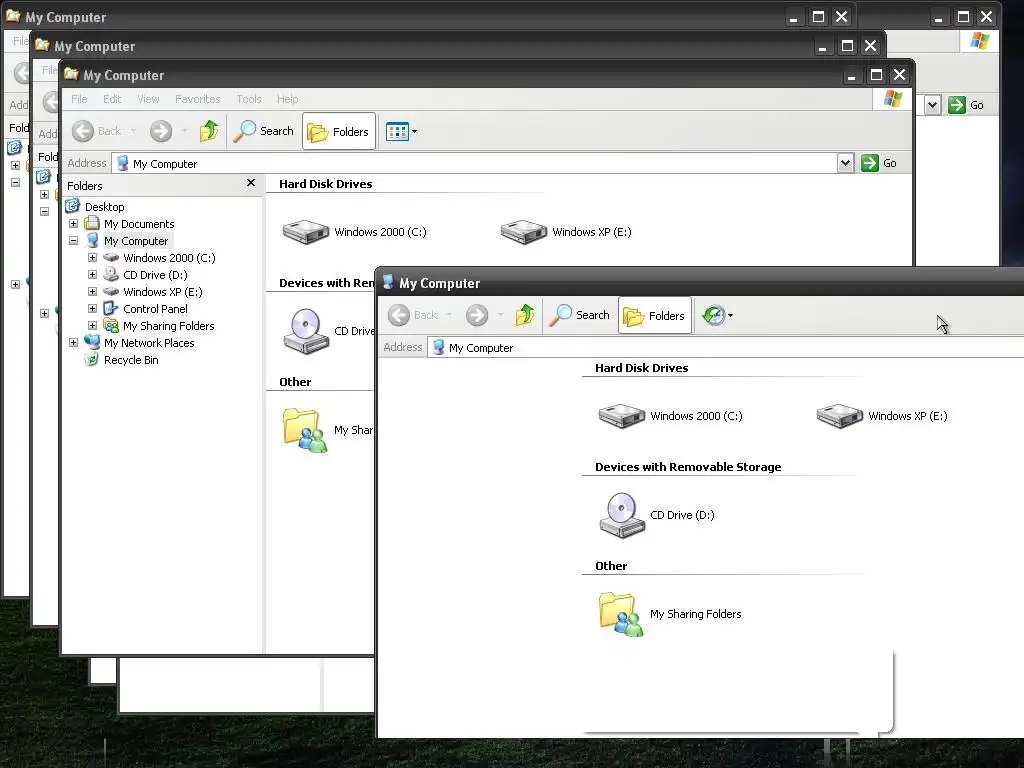Select My Network Places in folder tree

coord(149,343)
